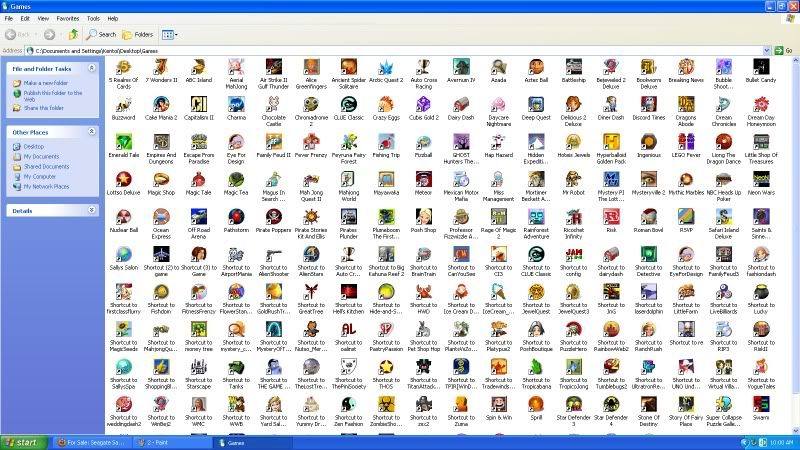This screenshot has height=450, width=800.
Task: Select the Neon Wars icon
Action: point(761,180)
